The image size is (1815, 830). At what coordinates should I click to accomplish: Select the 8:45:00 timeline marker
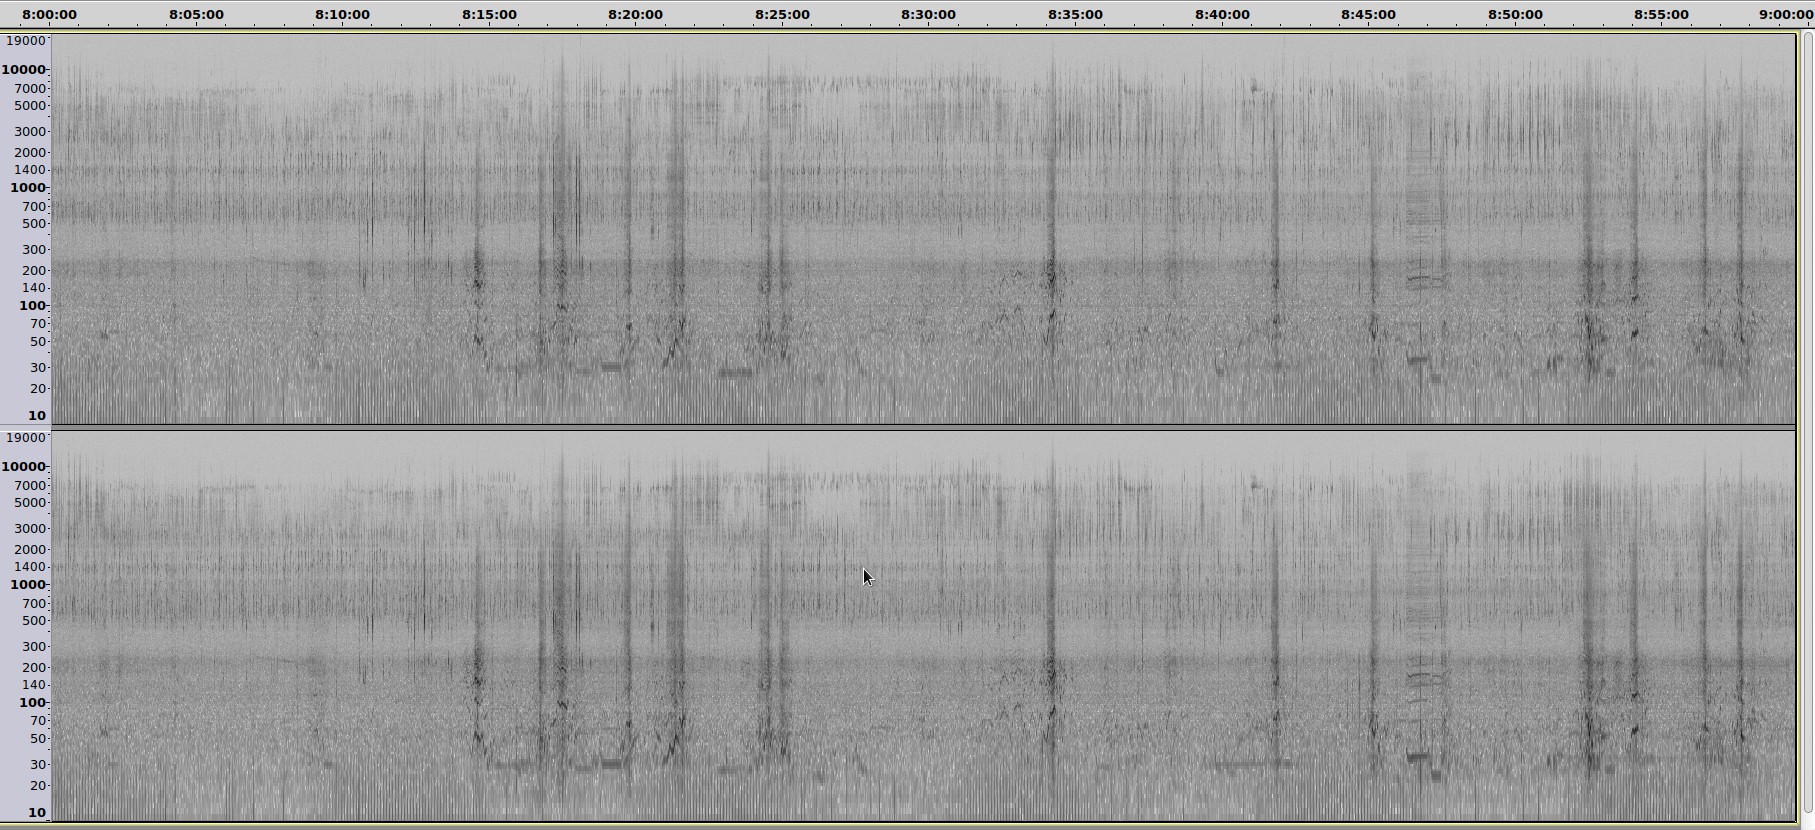click(x=1368, y=15)
